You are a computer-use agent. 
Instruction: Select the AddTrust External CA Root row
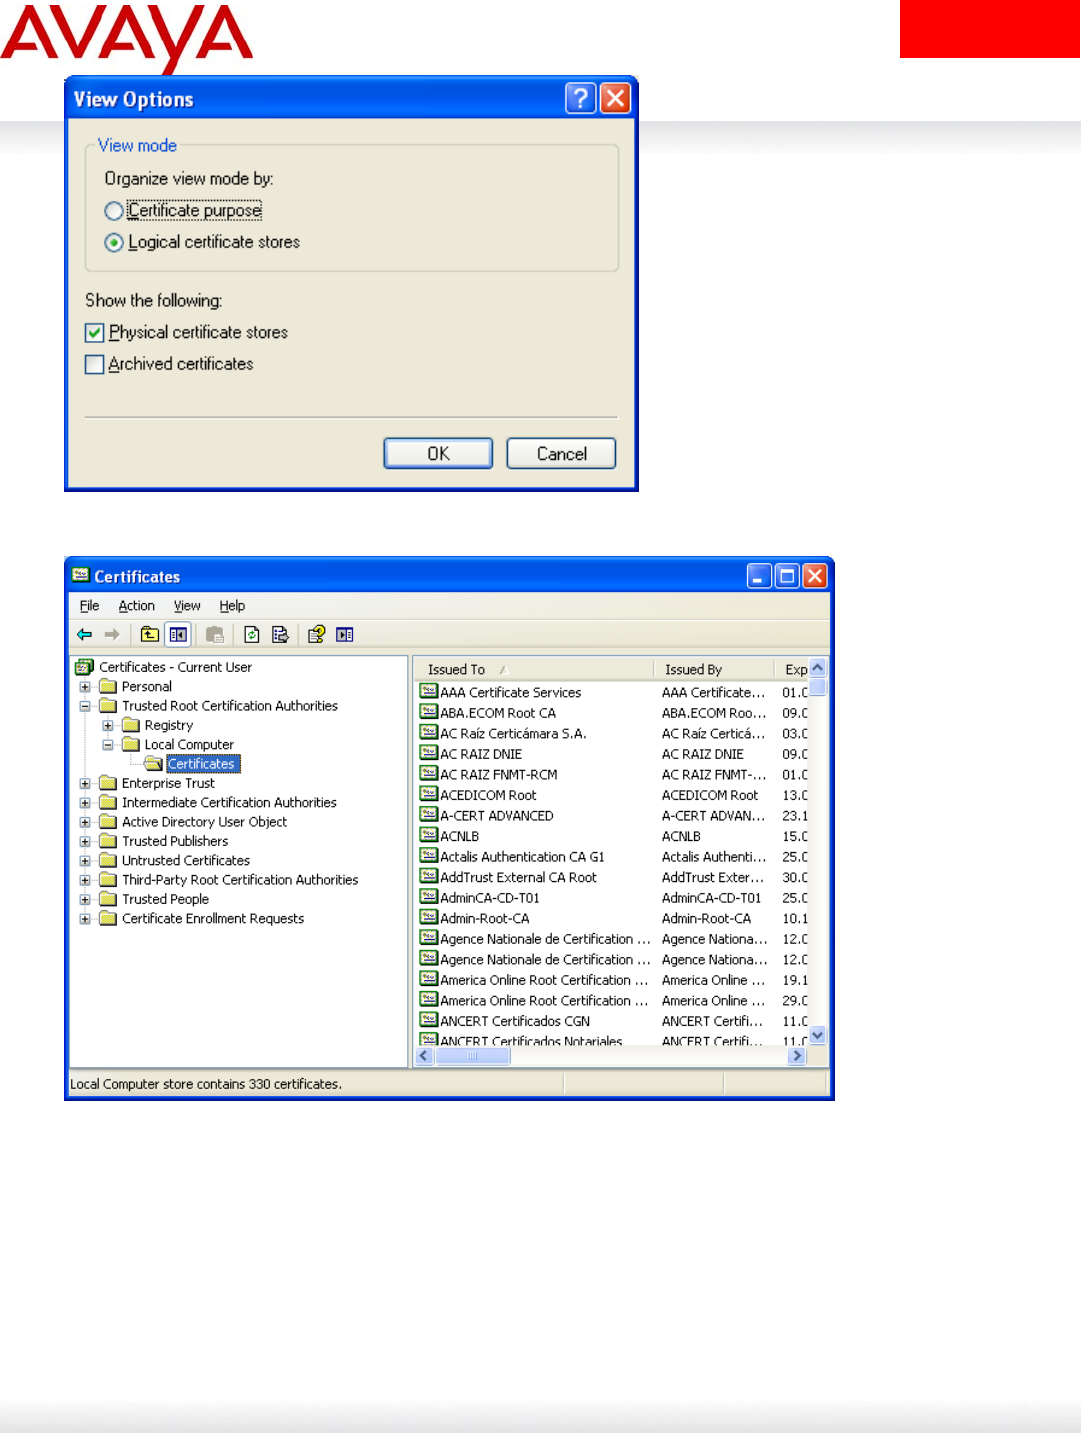pos(613,877)
